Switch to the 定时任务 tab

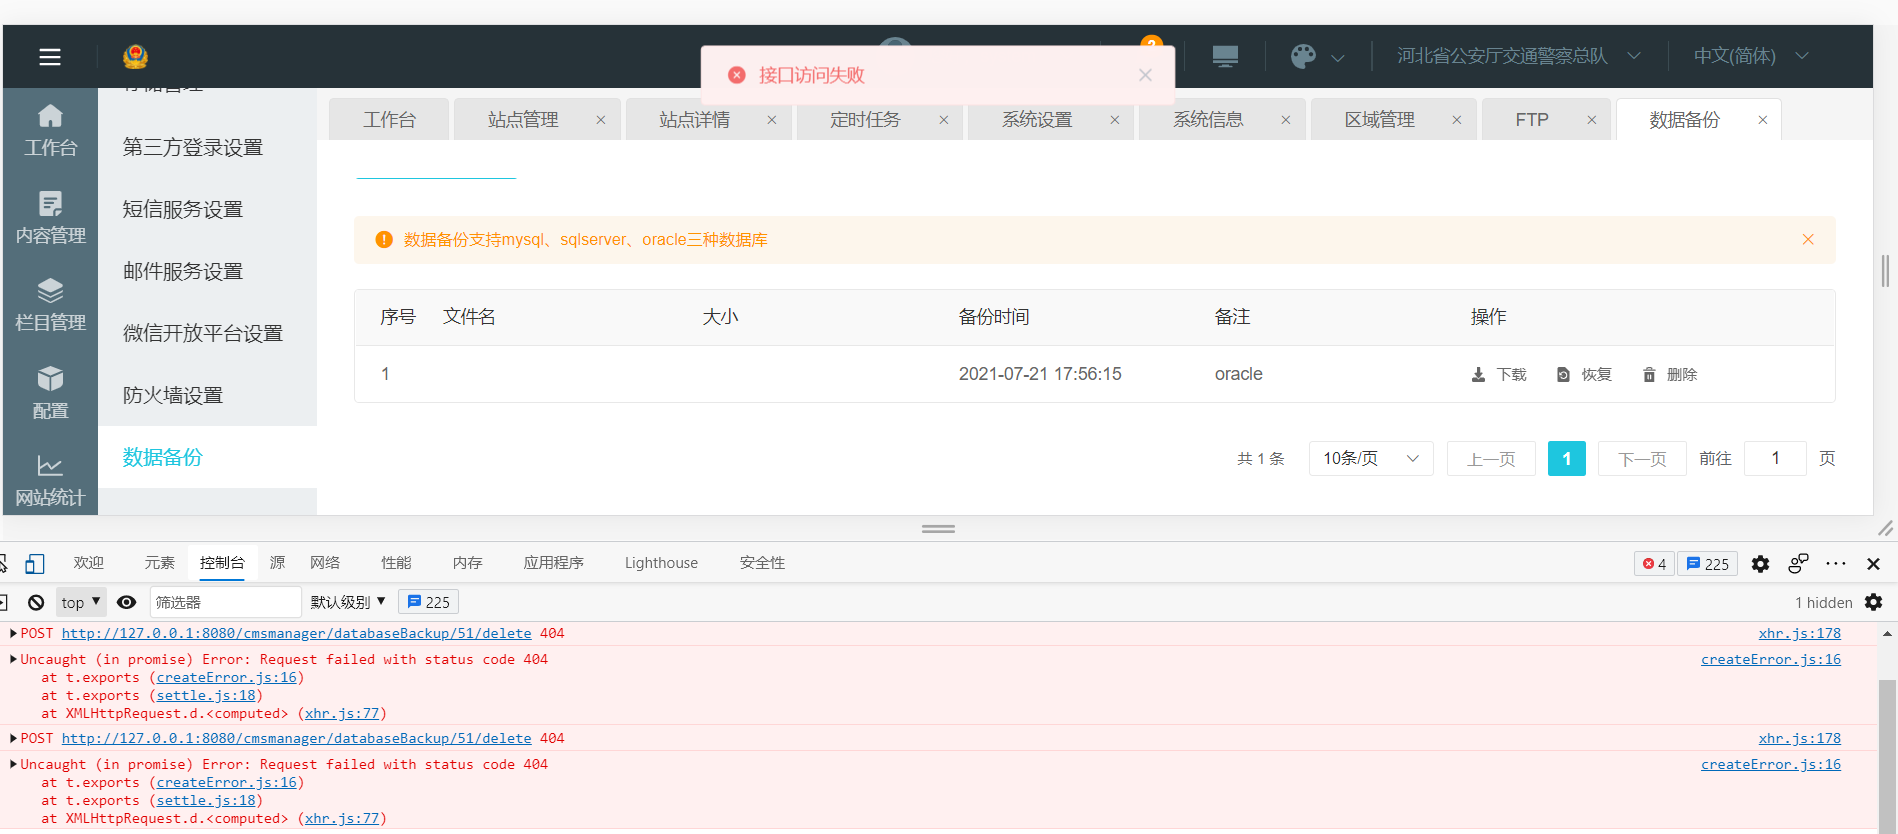point(865,120)
